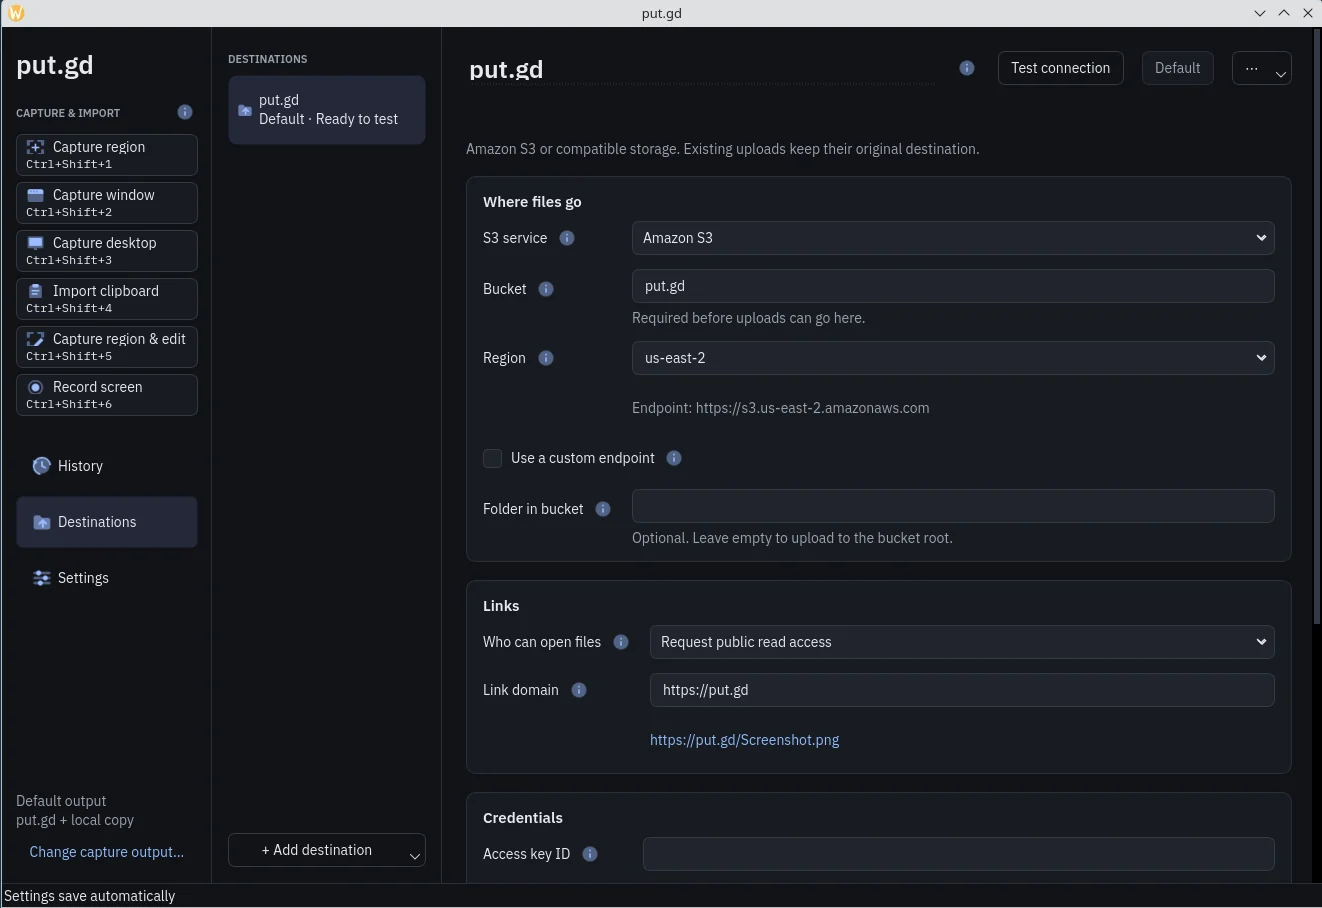Image resolution: width=1322 pixels, height=908 pixels.
Task: Click info icon next to Access key ID
Action: pos(590,854)
